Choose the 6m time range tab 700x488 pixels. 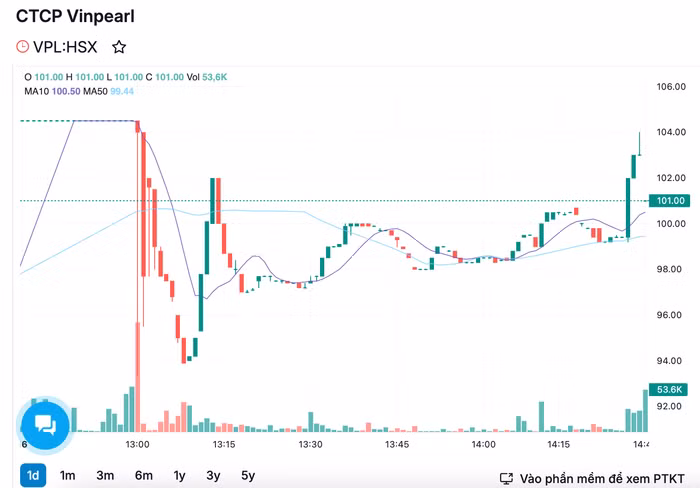click(142, 476)
